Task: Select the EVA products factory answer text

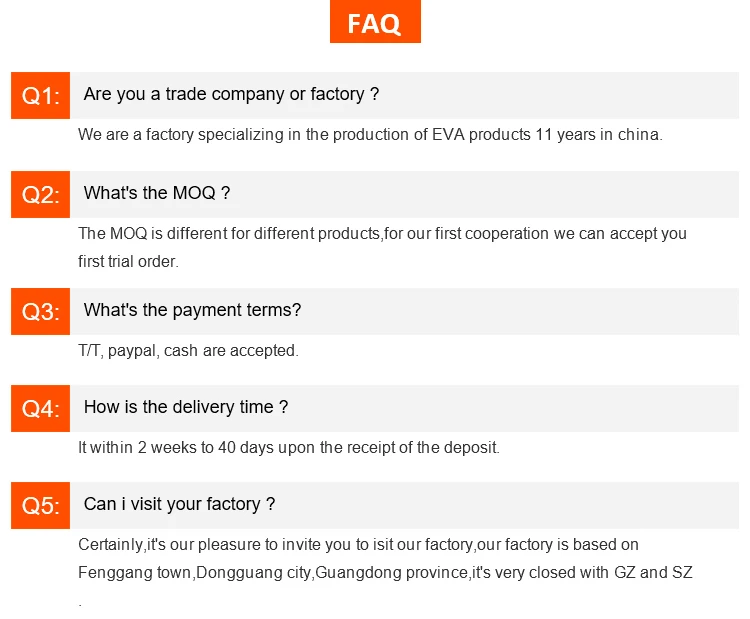Action: (x=370, y=134)
